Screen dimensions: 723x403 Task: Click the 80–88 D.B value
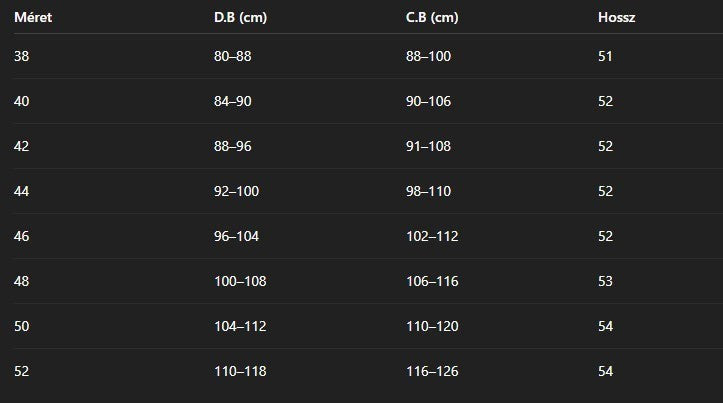pyautogui.click(x=233, y=56)
